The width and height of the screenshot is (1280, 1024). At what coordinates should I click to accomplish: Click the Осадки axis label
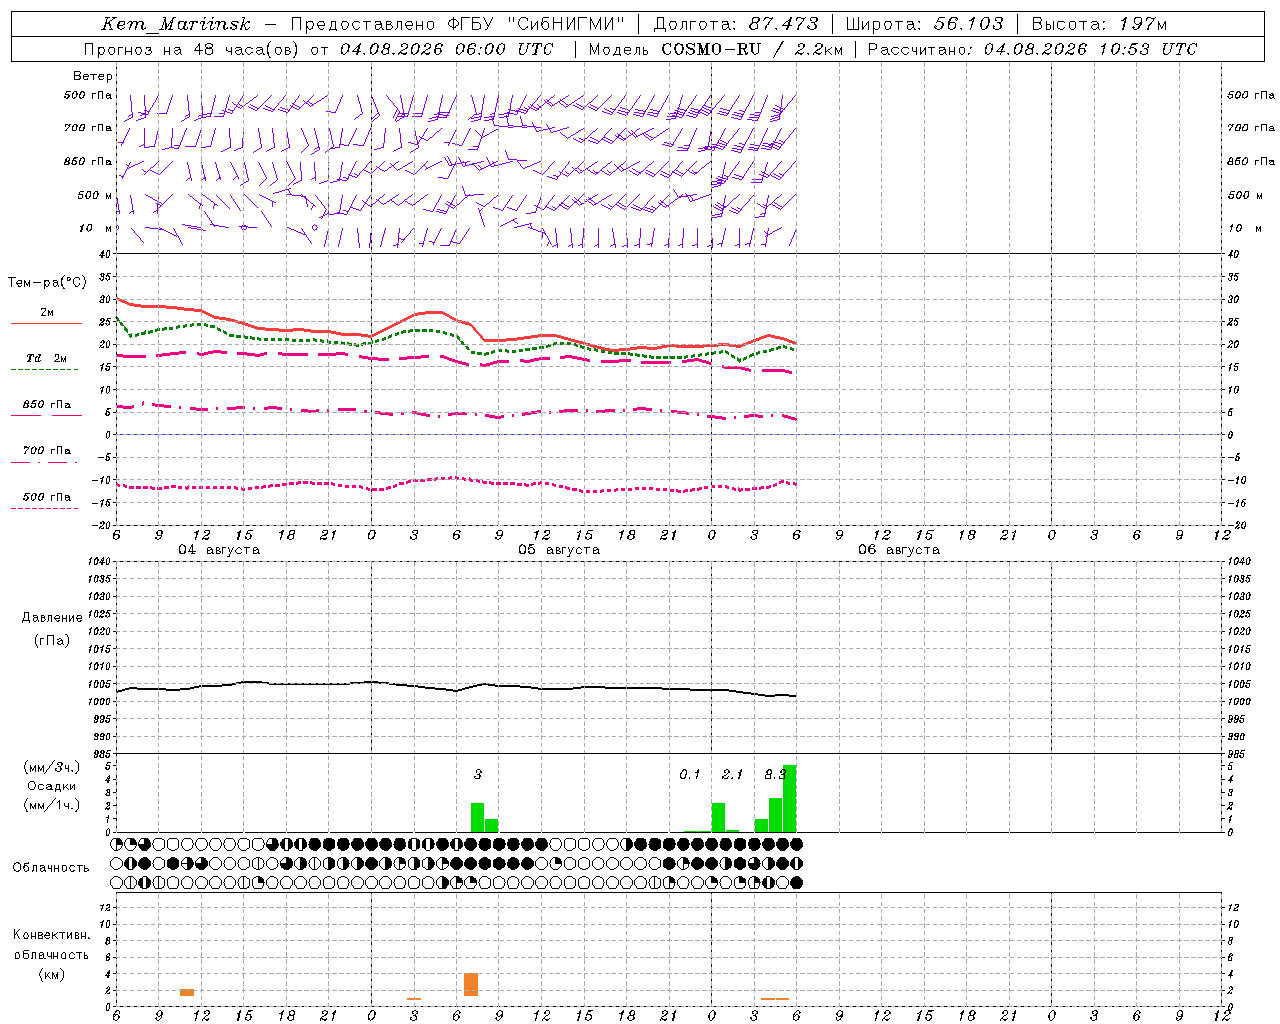click(51, 786)
